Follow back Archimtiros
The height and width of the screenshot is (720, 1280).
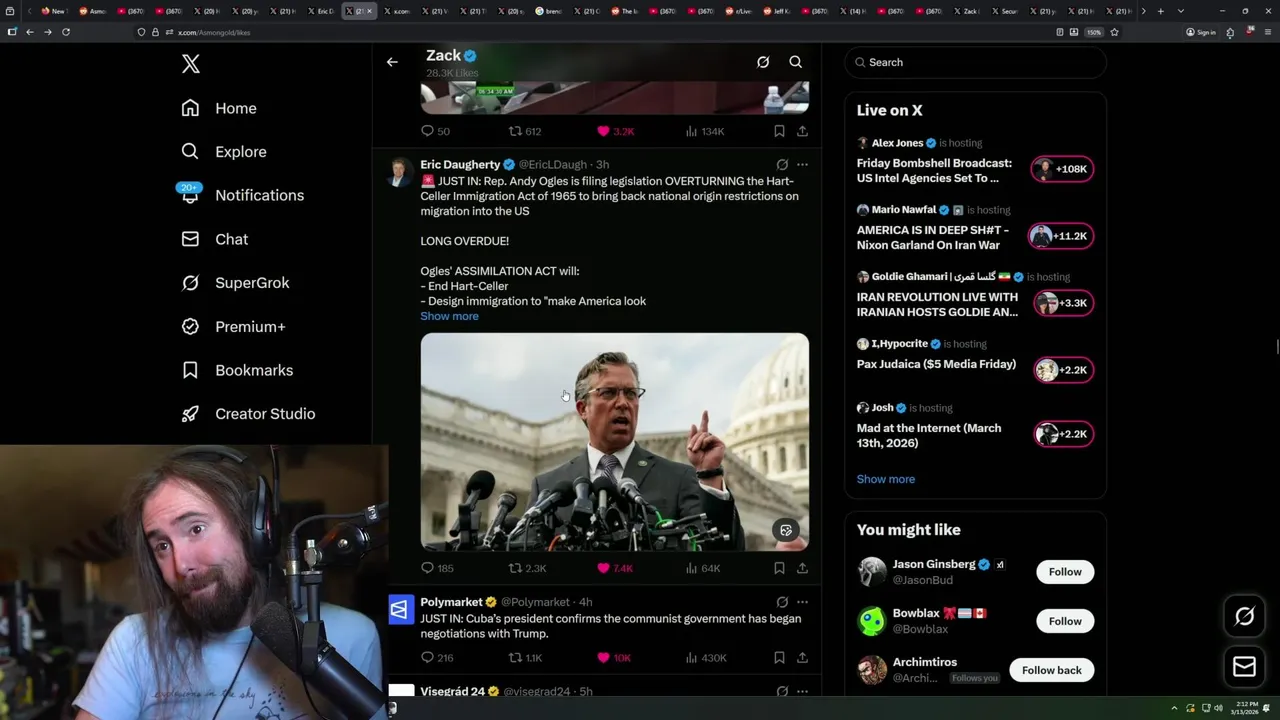(1051, 670)
